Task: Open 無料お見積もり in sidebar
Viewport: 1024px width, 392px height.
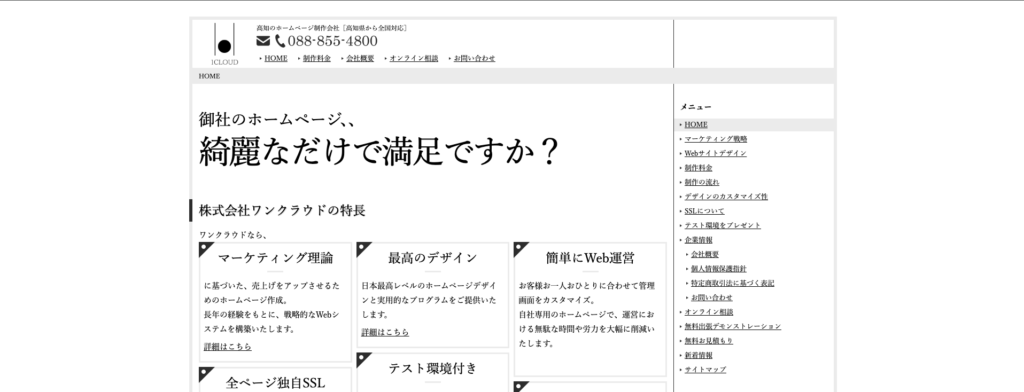Action: tap(709, 340)
